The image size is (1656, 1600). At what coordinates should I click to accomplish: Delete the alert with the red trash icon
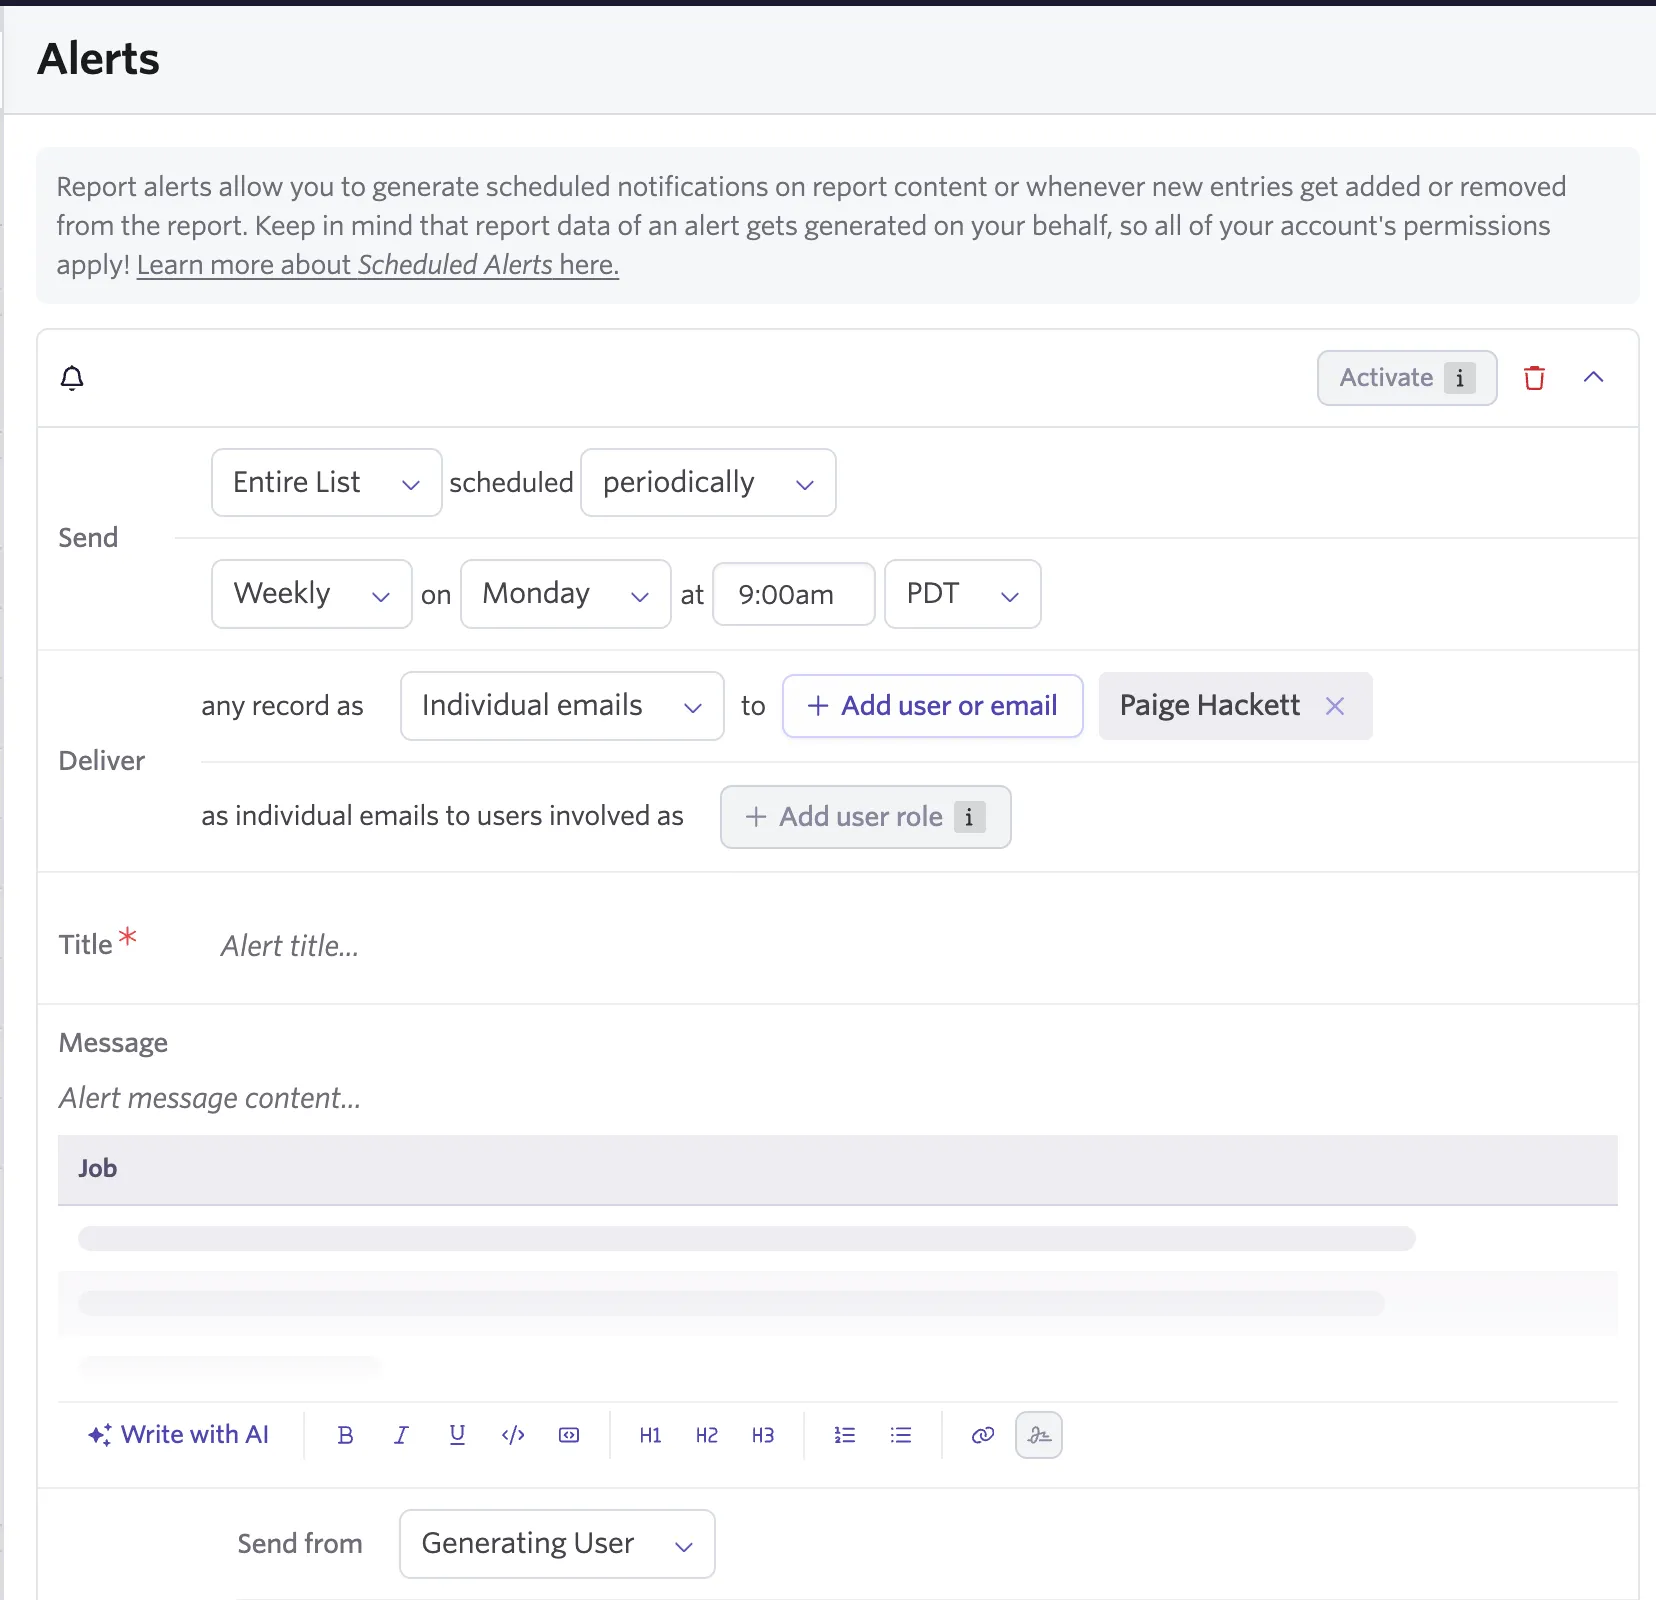coord(1534,378)
